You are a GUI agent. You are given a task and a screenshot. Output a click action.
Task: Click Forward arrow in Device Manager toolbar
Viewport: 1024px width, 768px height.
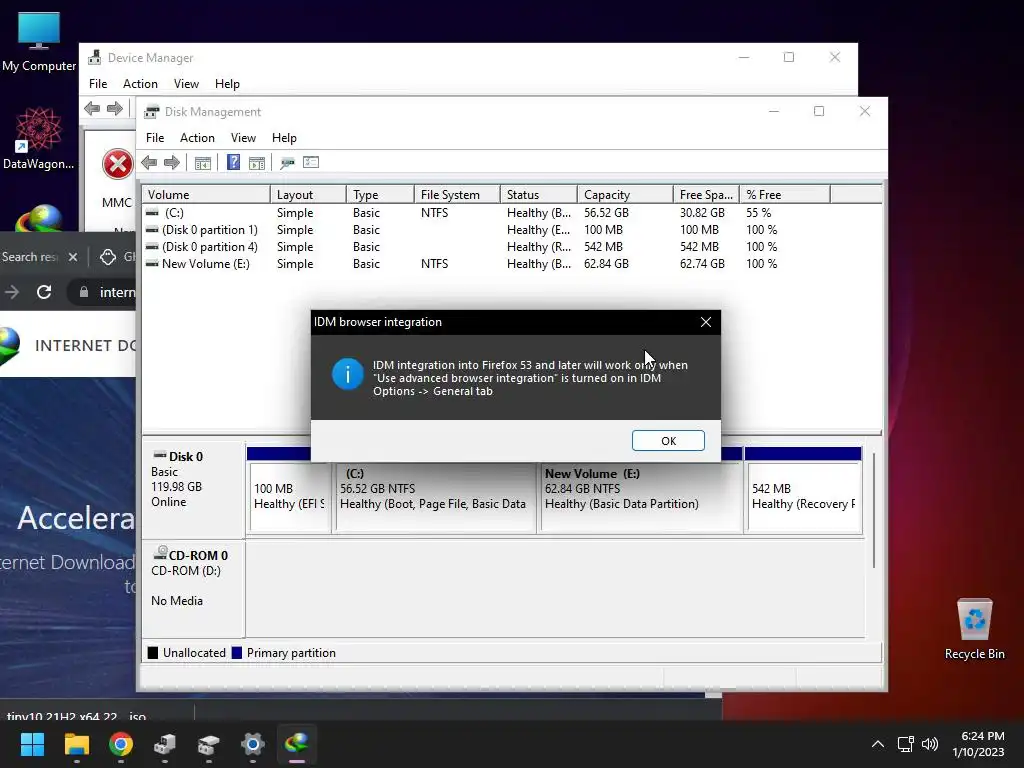pyautogui.click(x=115, y=108)
